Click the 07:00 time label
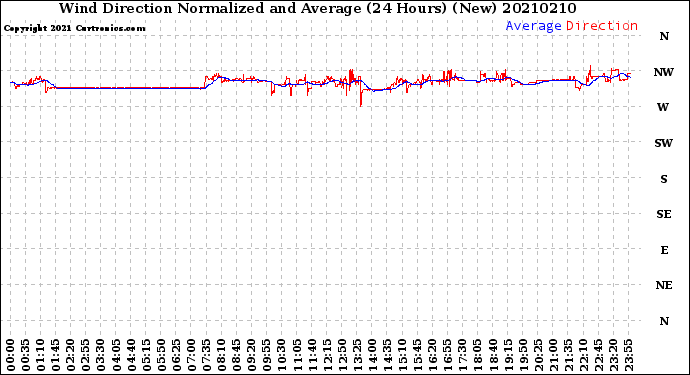The height and width of the screenshot is (375, 690). (x=191, y=355)
